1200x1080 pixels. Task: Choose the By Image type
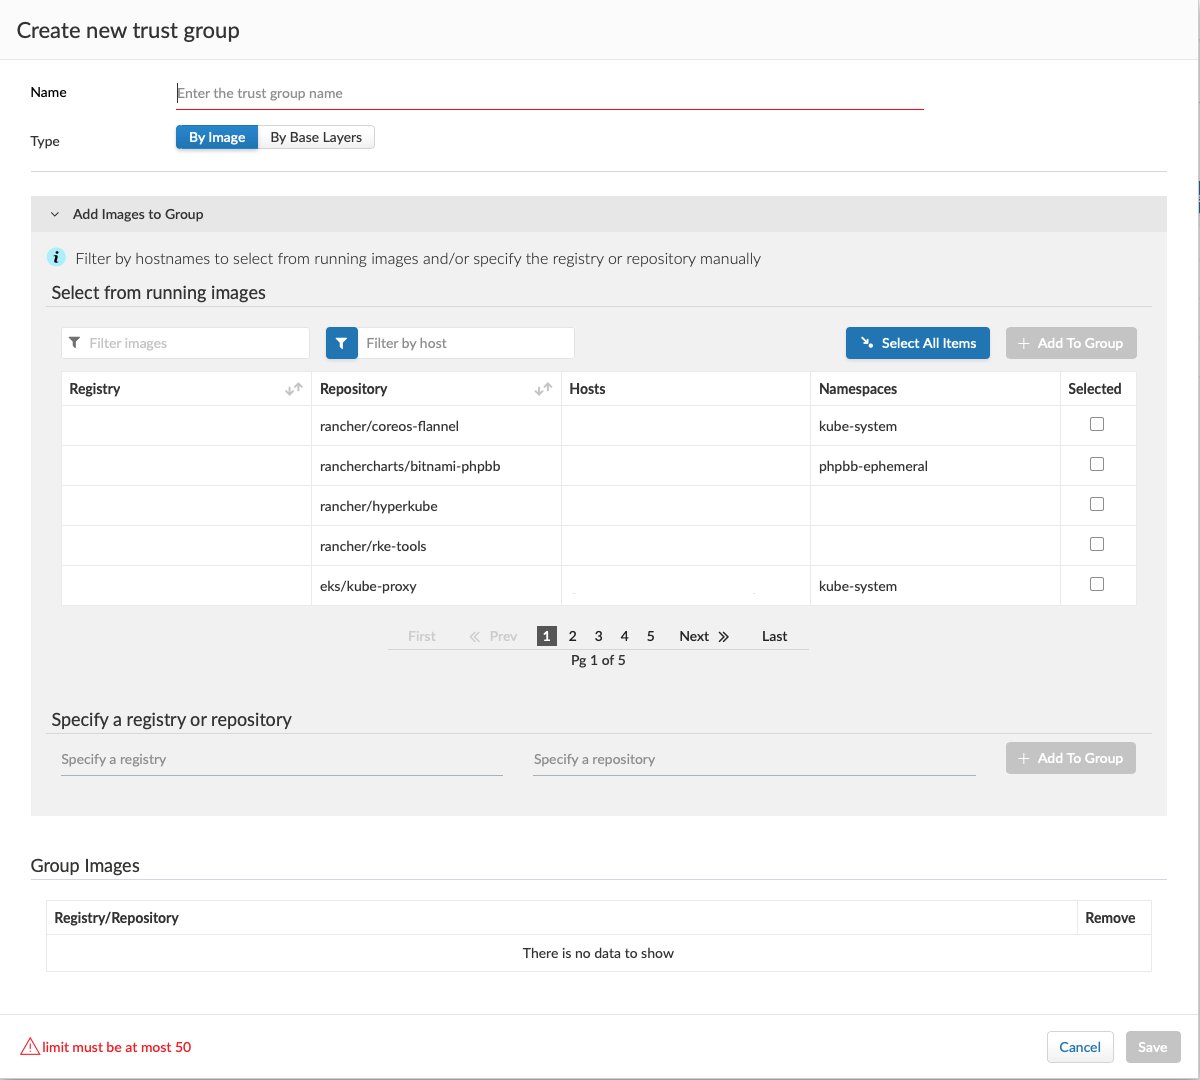pos(217,137)
